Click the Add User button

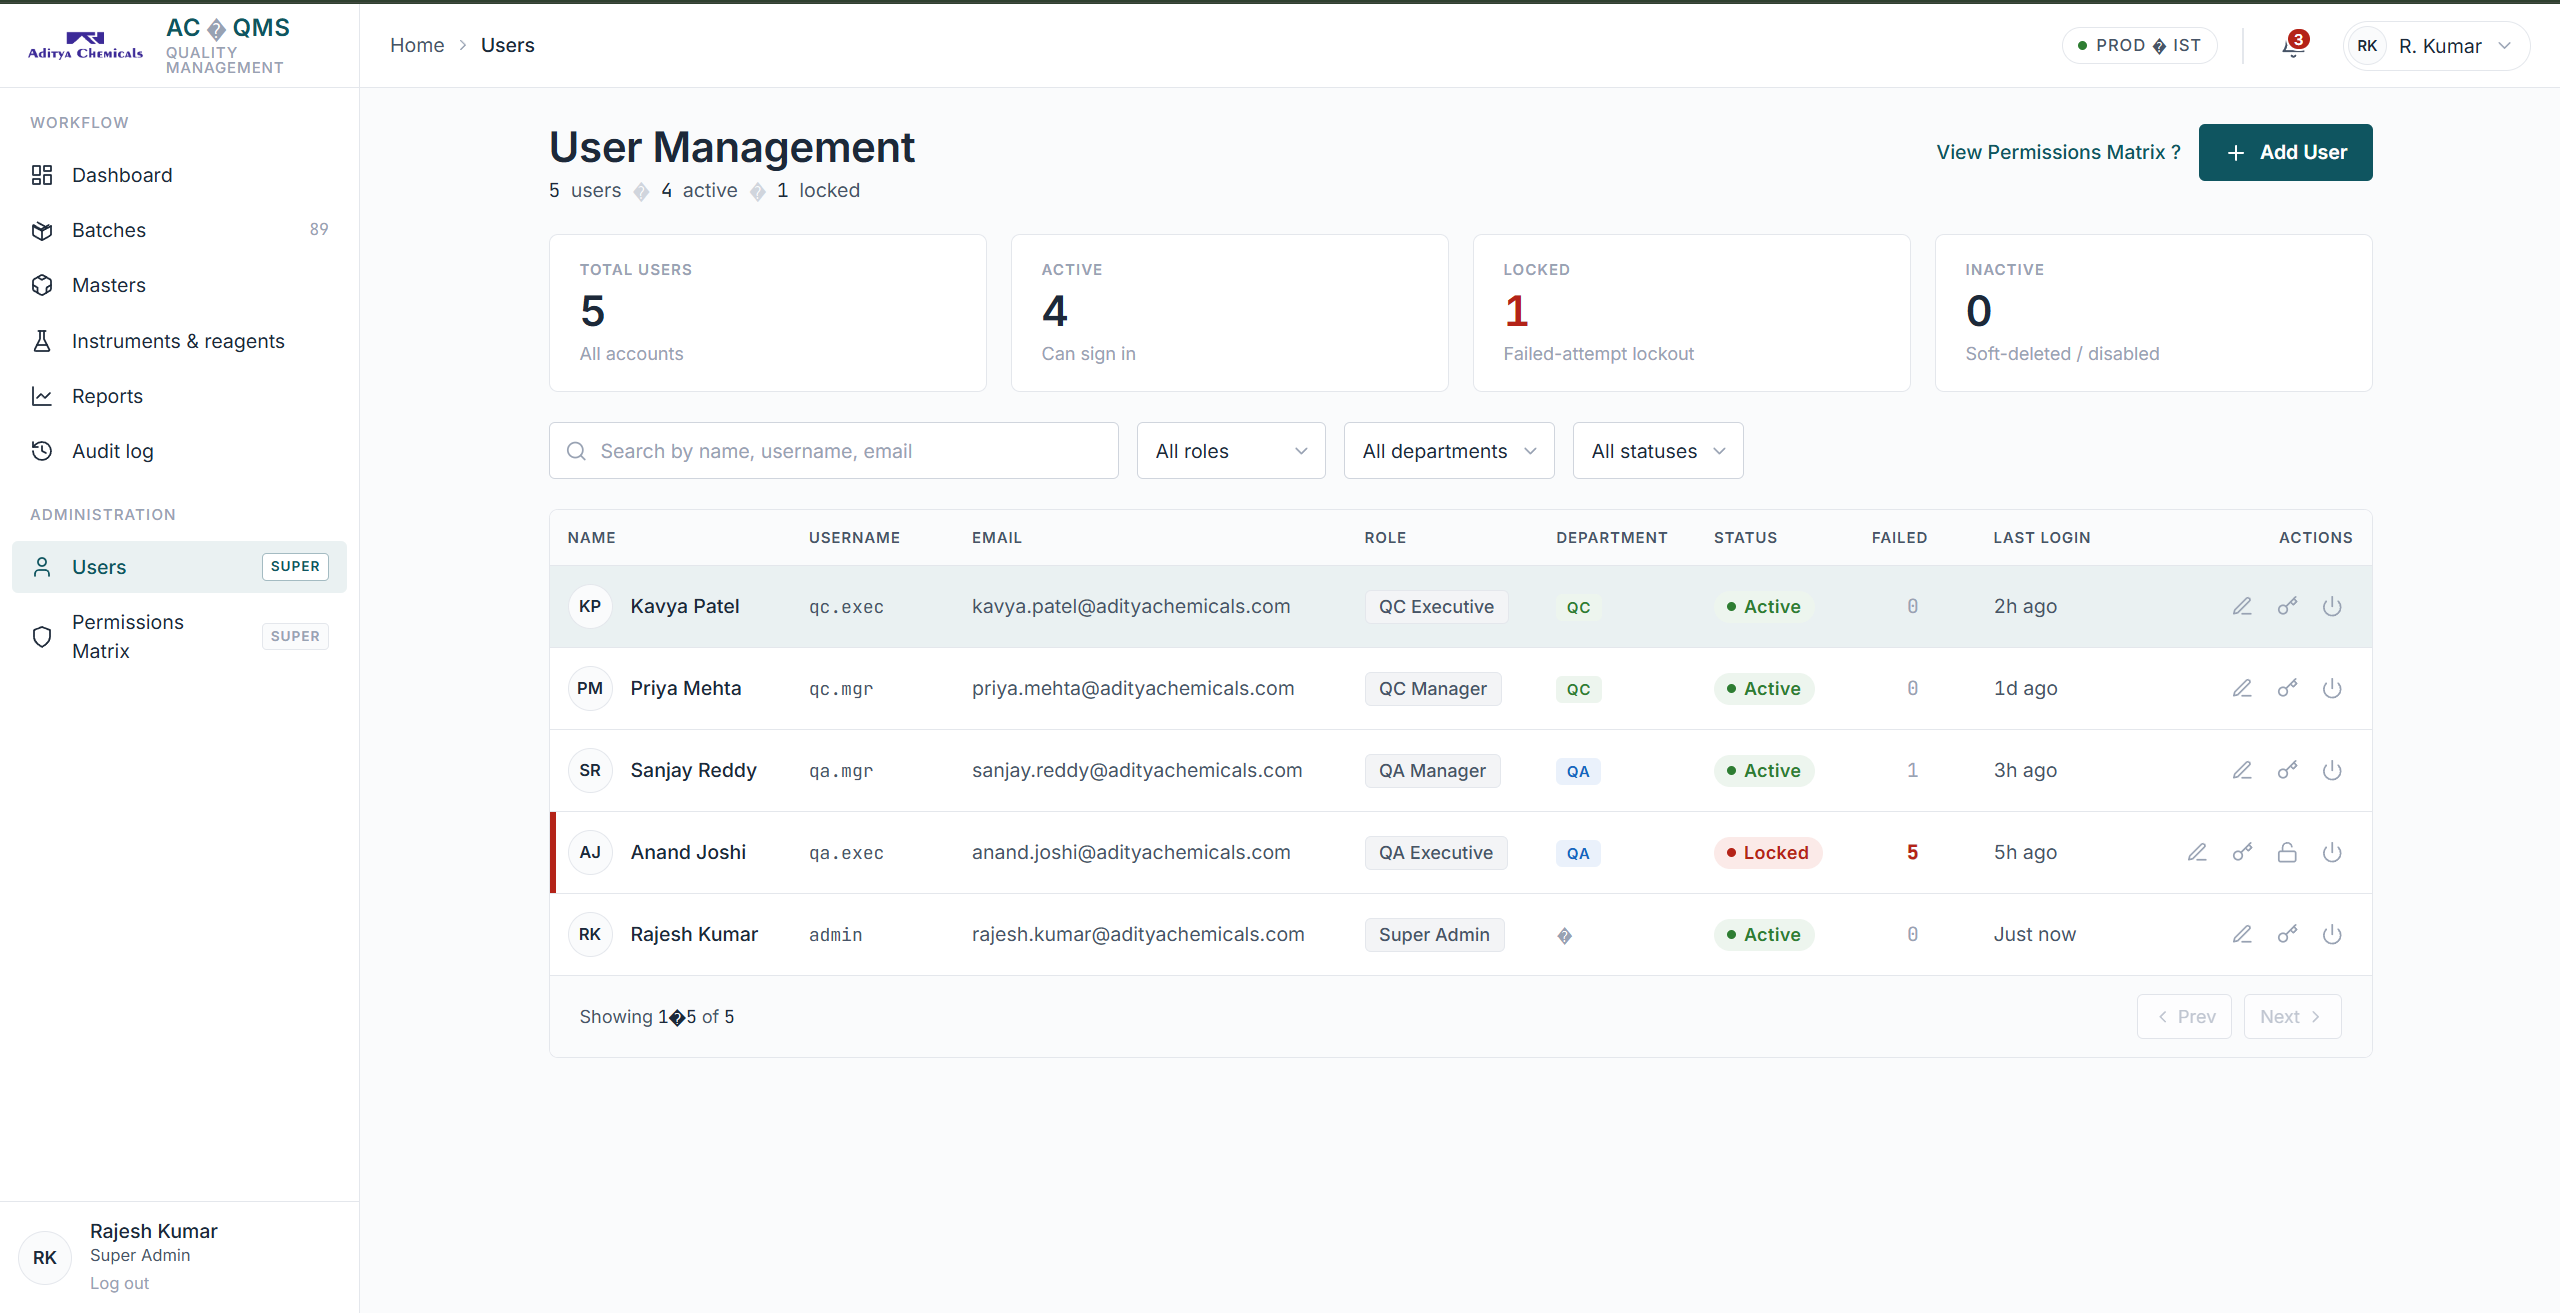[2285, 152]
